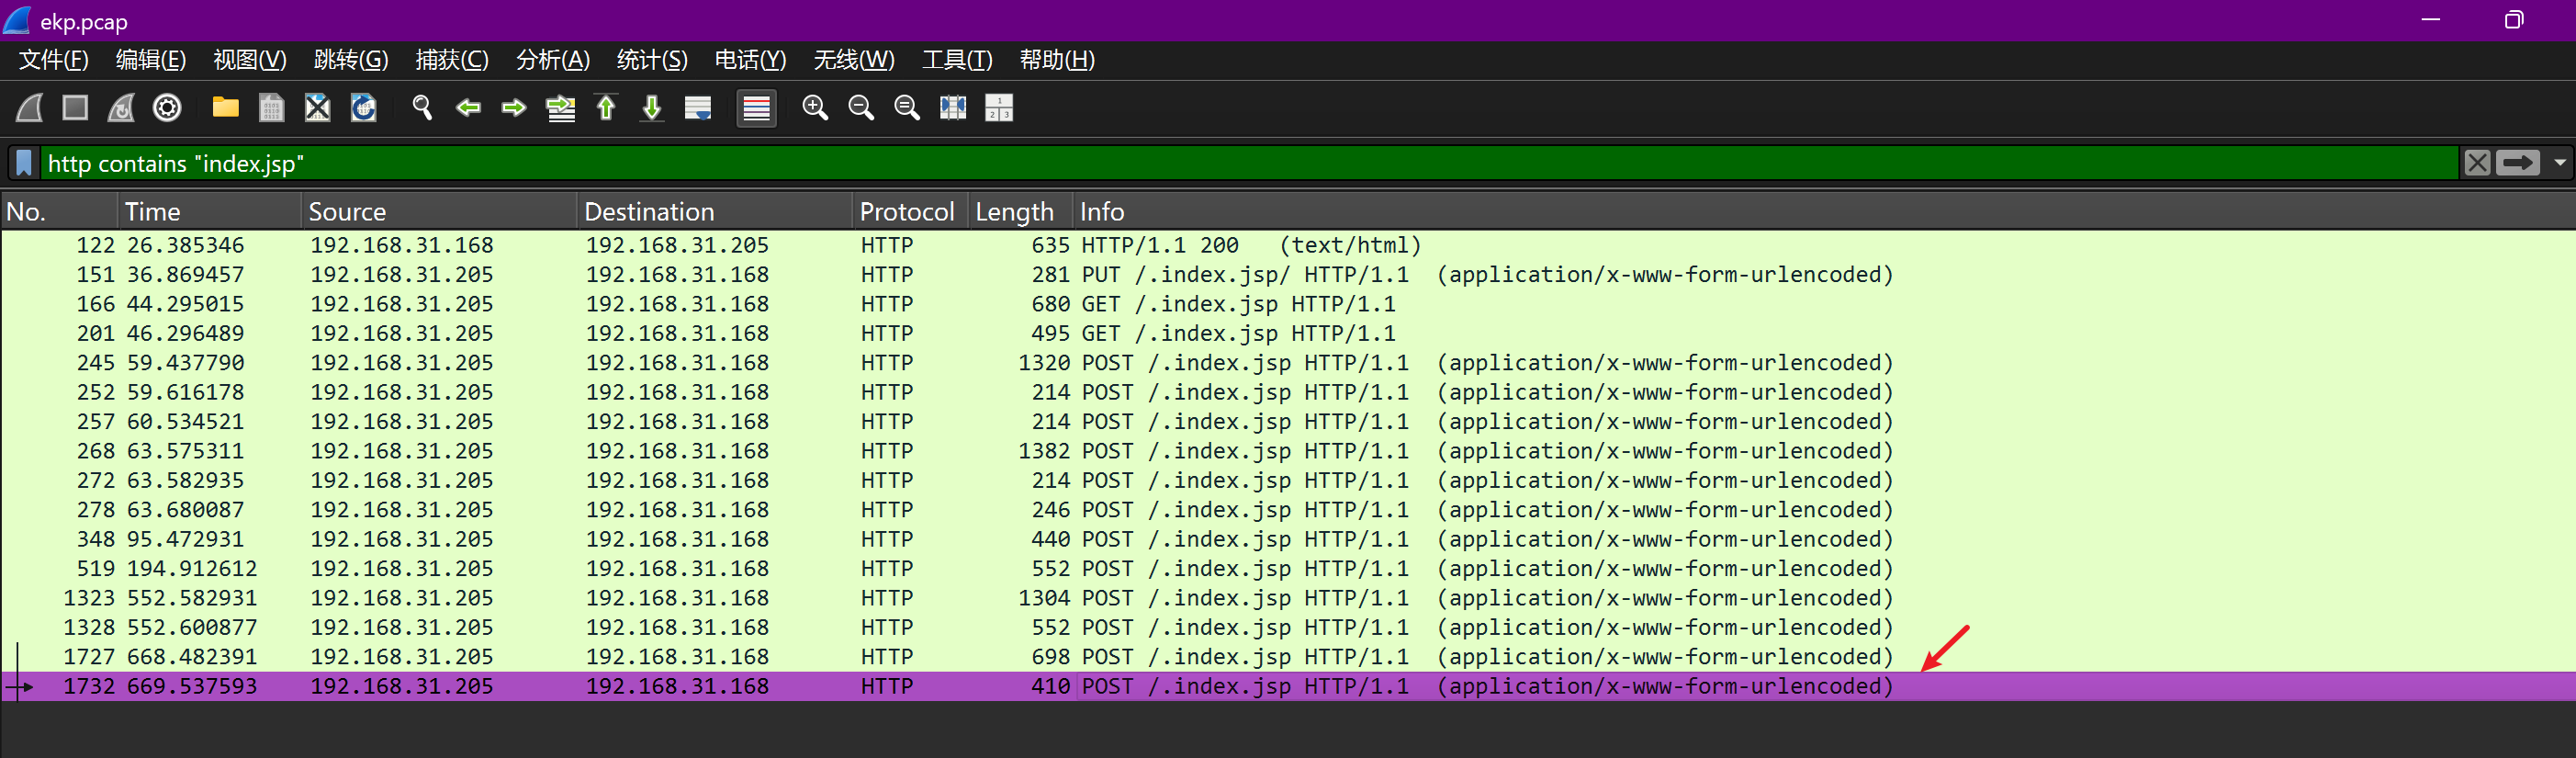Expand the filter history dropdown arrow
This screenshot has height=758, width=2576.
click(2559, 163)
